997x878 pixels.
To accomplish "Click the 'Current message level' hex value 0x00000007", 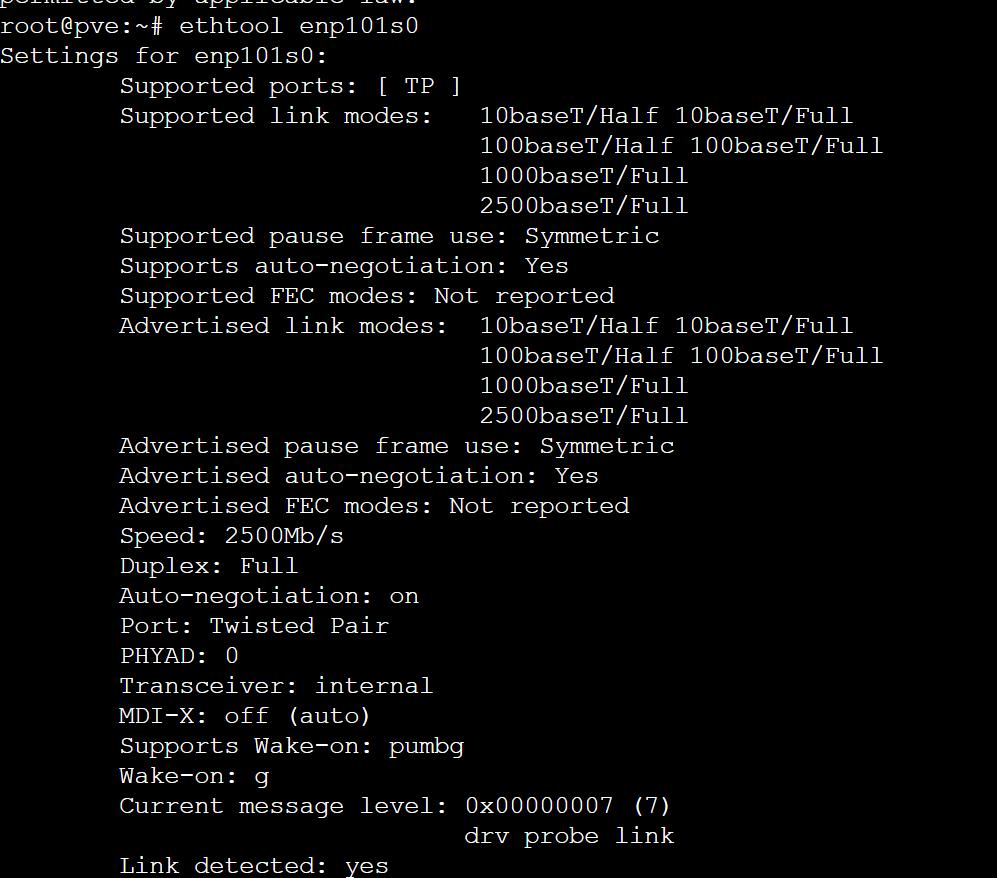I will pos(539,806).
